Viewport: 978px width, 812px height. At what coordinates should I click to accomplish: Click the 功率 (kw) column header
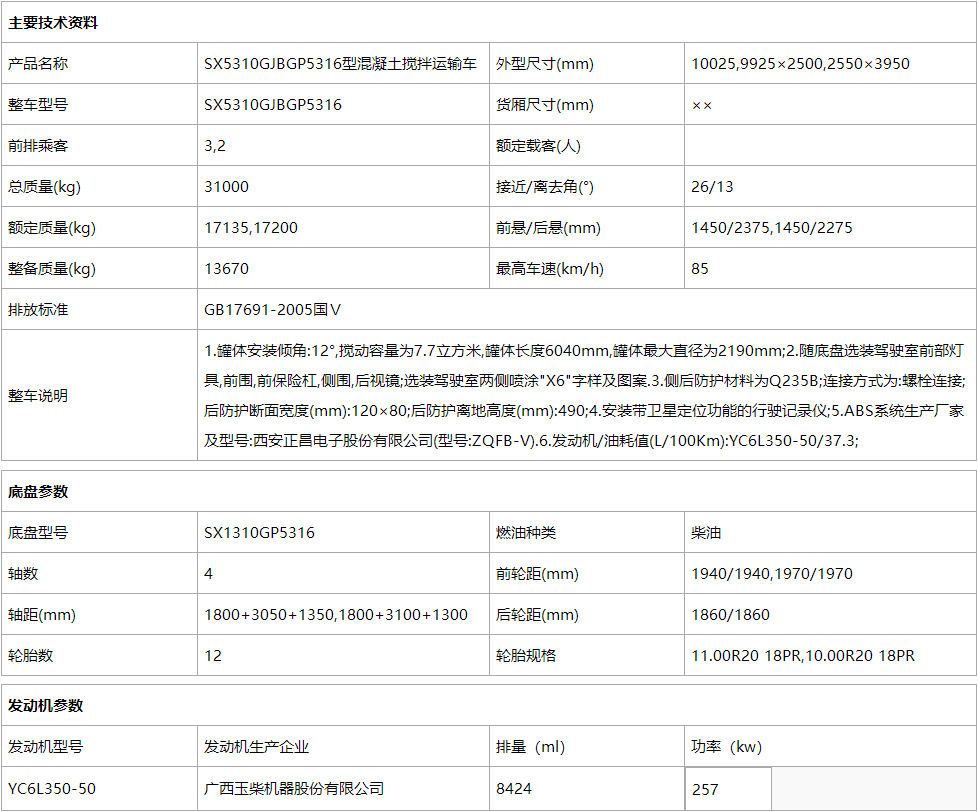click(727, 747)
